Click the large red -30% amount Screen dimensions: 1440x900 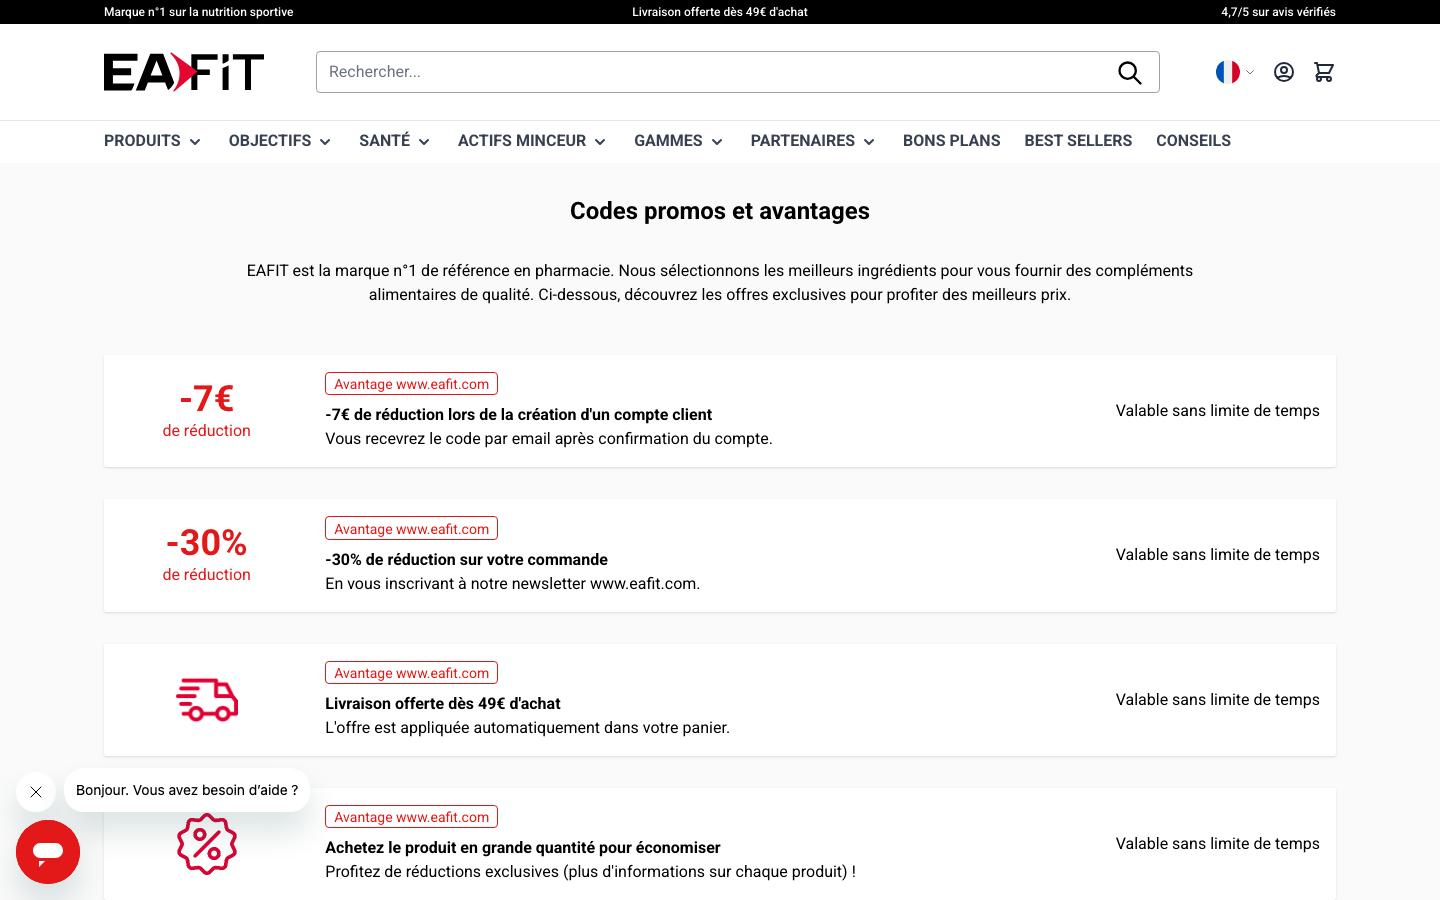[x=207, y=543]
